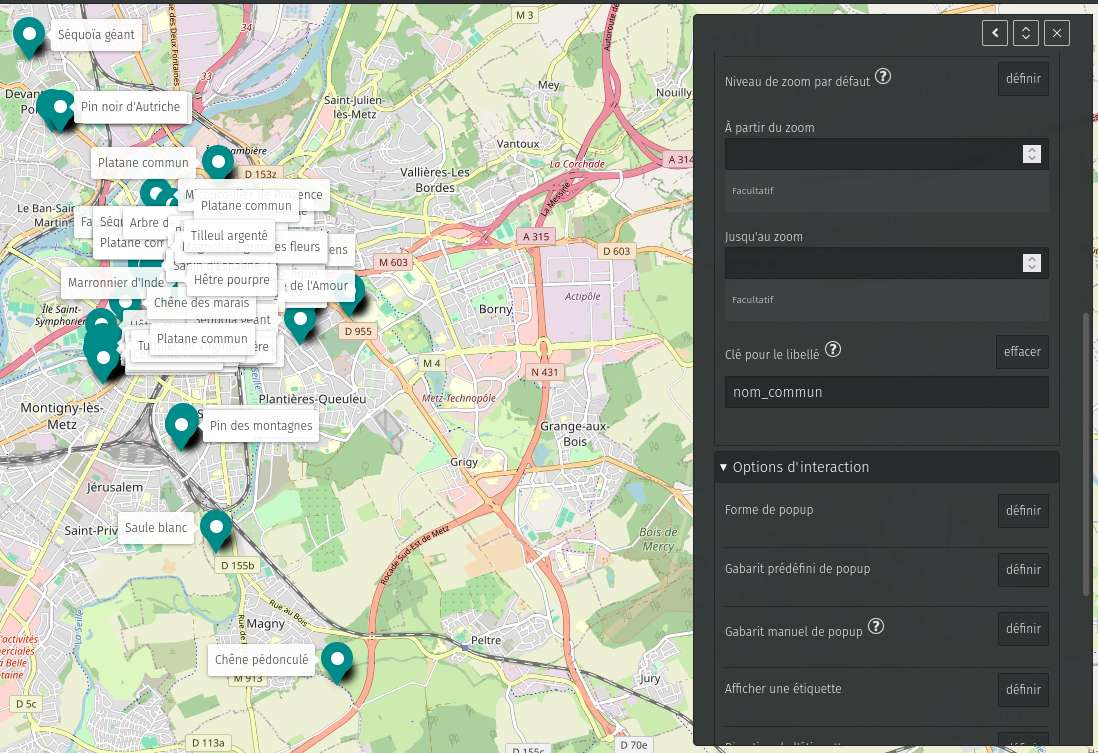Close the side panel with X icon
1098x753 pixels.
tap(1057, 33)
